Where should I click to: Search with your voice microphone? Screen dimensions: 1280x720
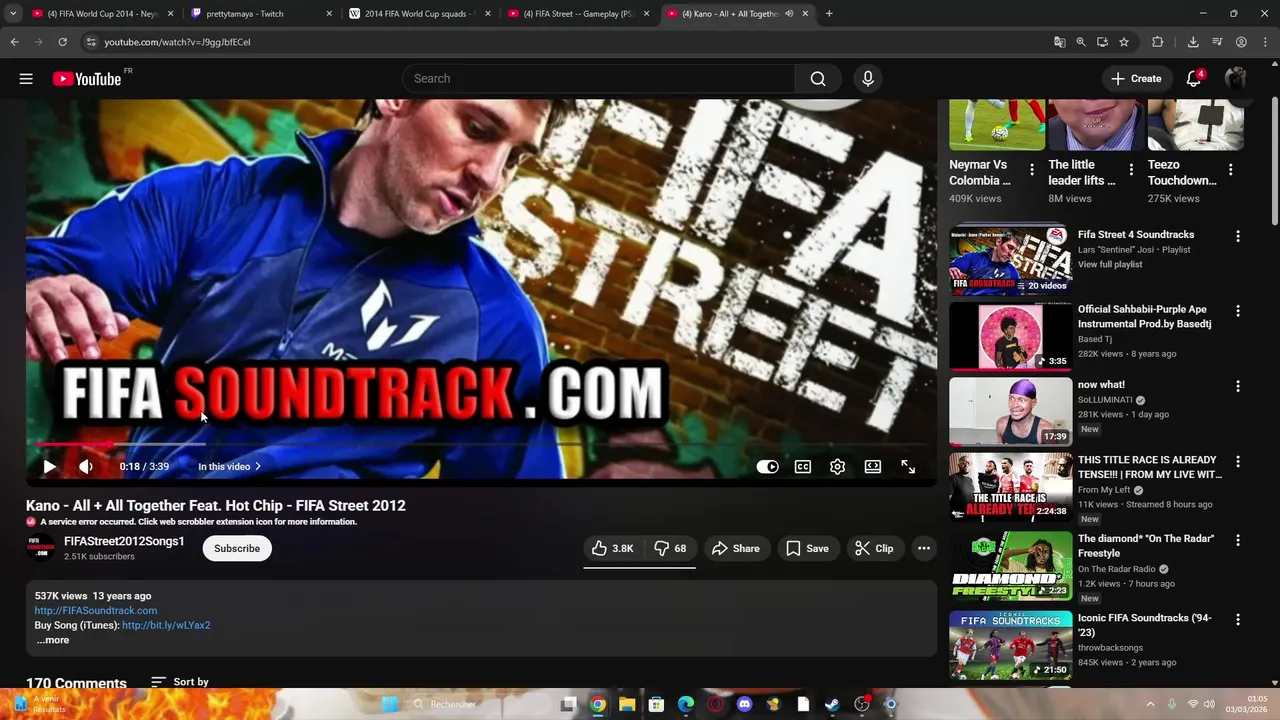click(x=868, y=79)
